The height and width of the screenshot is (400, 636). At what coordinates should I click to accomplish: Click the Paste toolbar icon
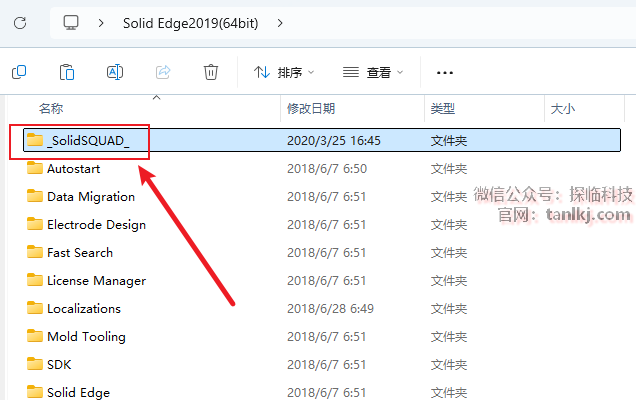coord(67,72)
